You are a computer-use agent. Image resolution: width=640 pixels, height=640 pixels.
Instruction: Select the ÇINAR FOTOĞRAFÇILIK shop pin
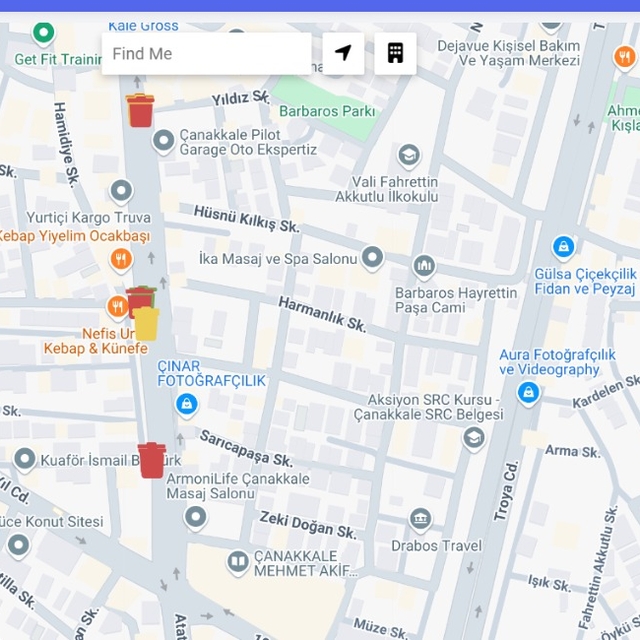(x=185, y=404)
